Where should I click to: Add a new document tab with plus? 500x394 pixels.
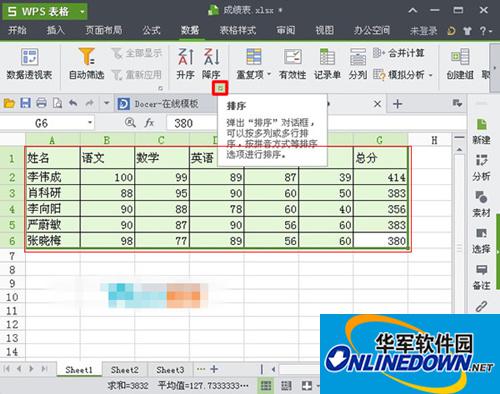click(x=397, y=104)
